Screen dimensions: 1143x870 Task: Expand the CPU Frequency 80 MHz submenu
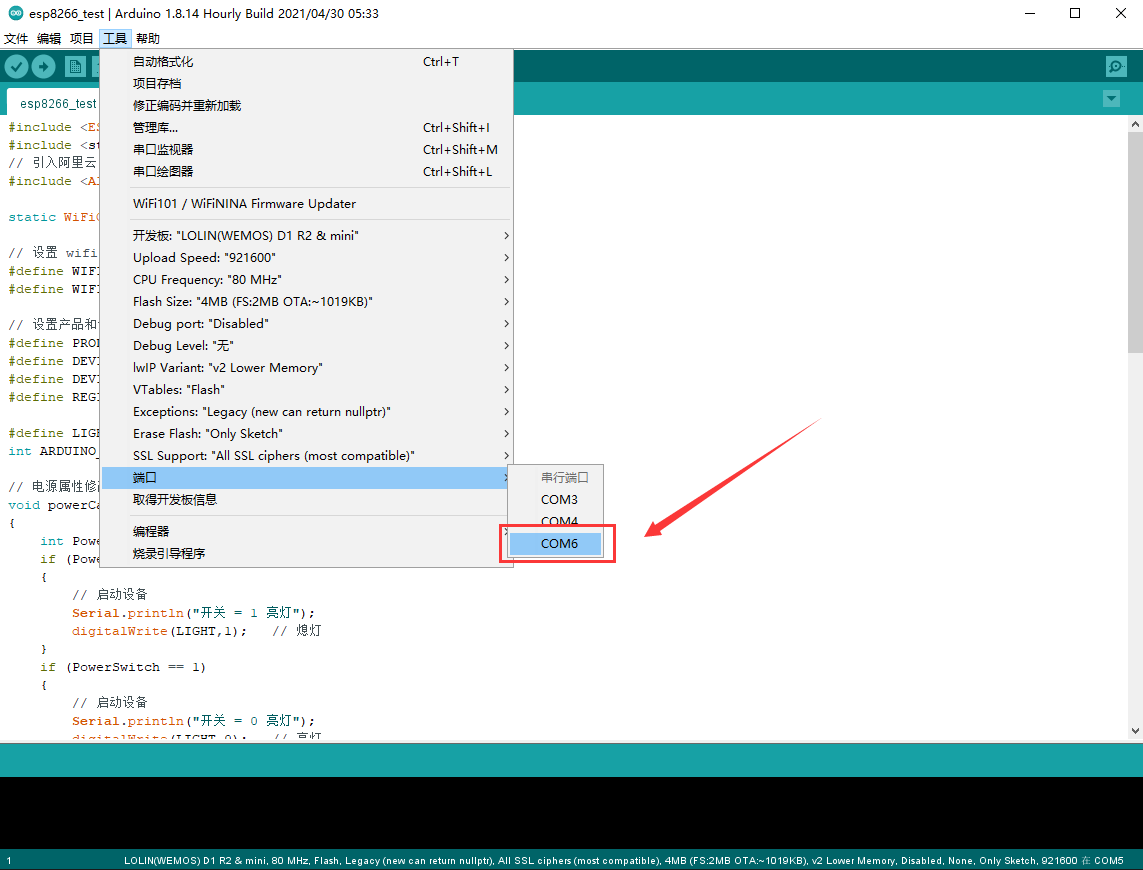tap(305, 279)
